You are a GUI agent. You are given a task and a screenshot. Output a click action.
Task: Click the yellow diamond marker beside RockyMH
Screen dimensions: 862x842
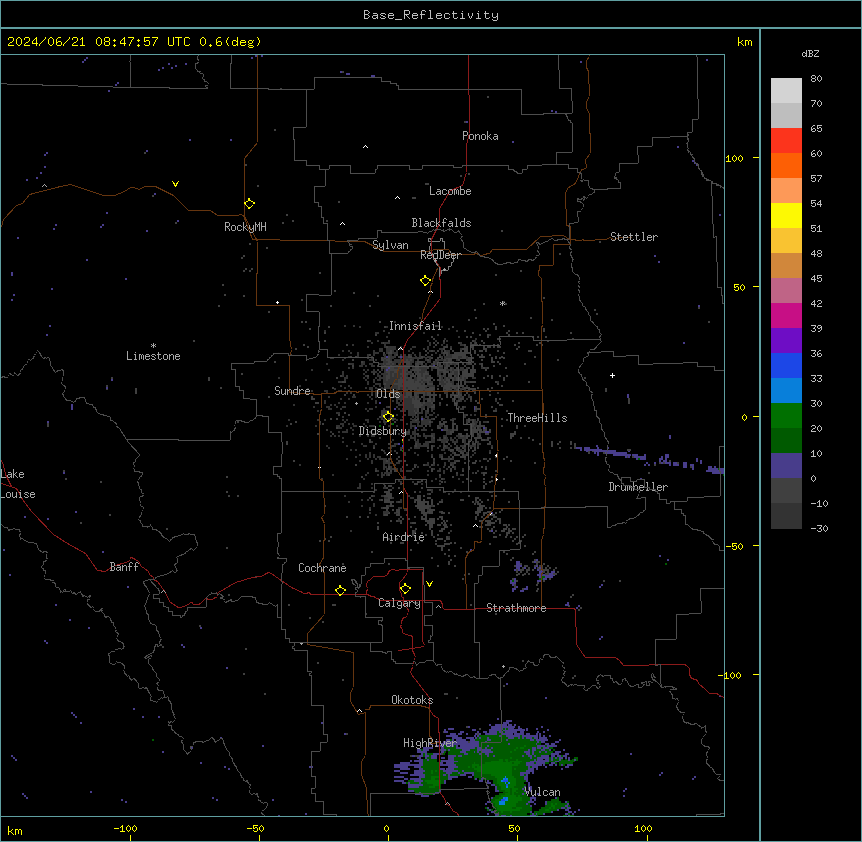click(249, 204)
